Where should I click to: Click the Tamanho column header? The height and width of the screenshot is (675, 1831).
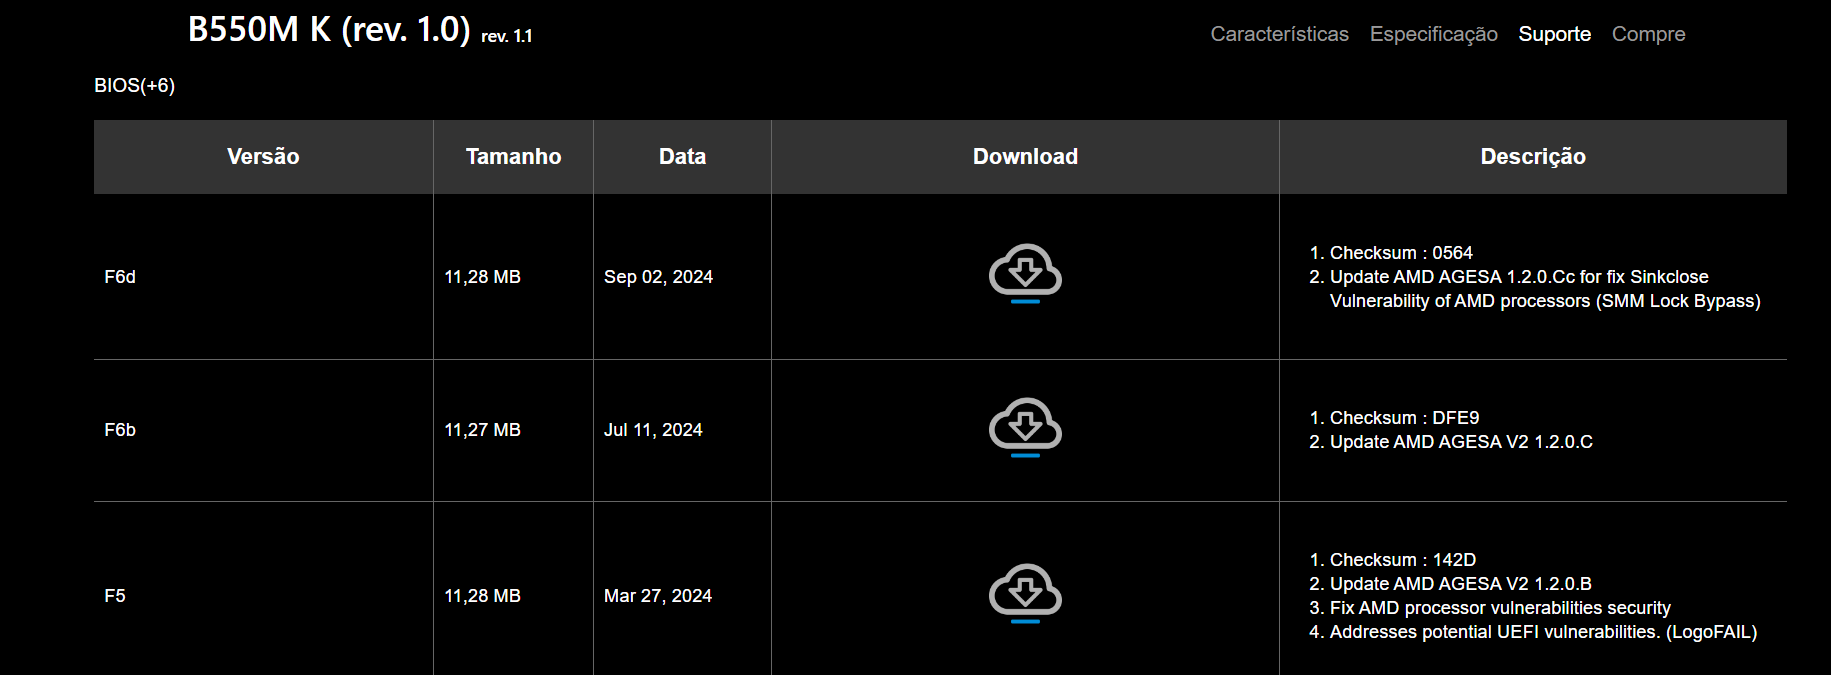coord(513,156)
